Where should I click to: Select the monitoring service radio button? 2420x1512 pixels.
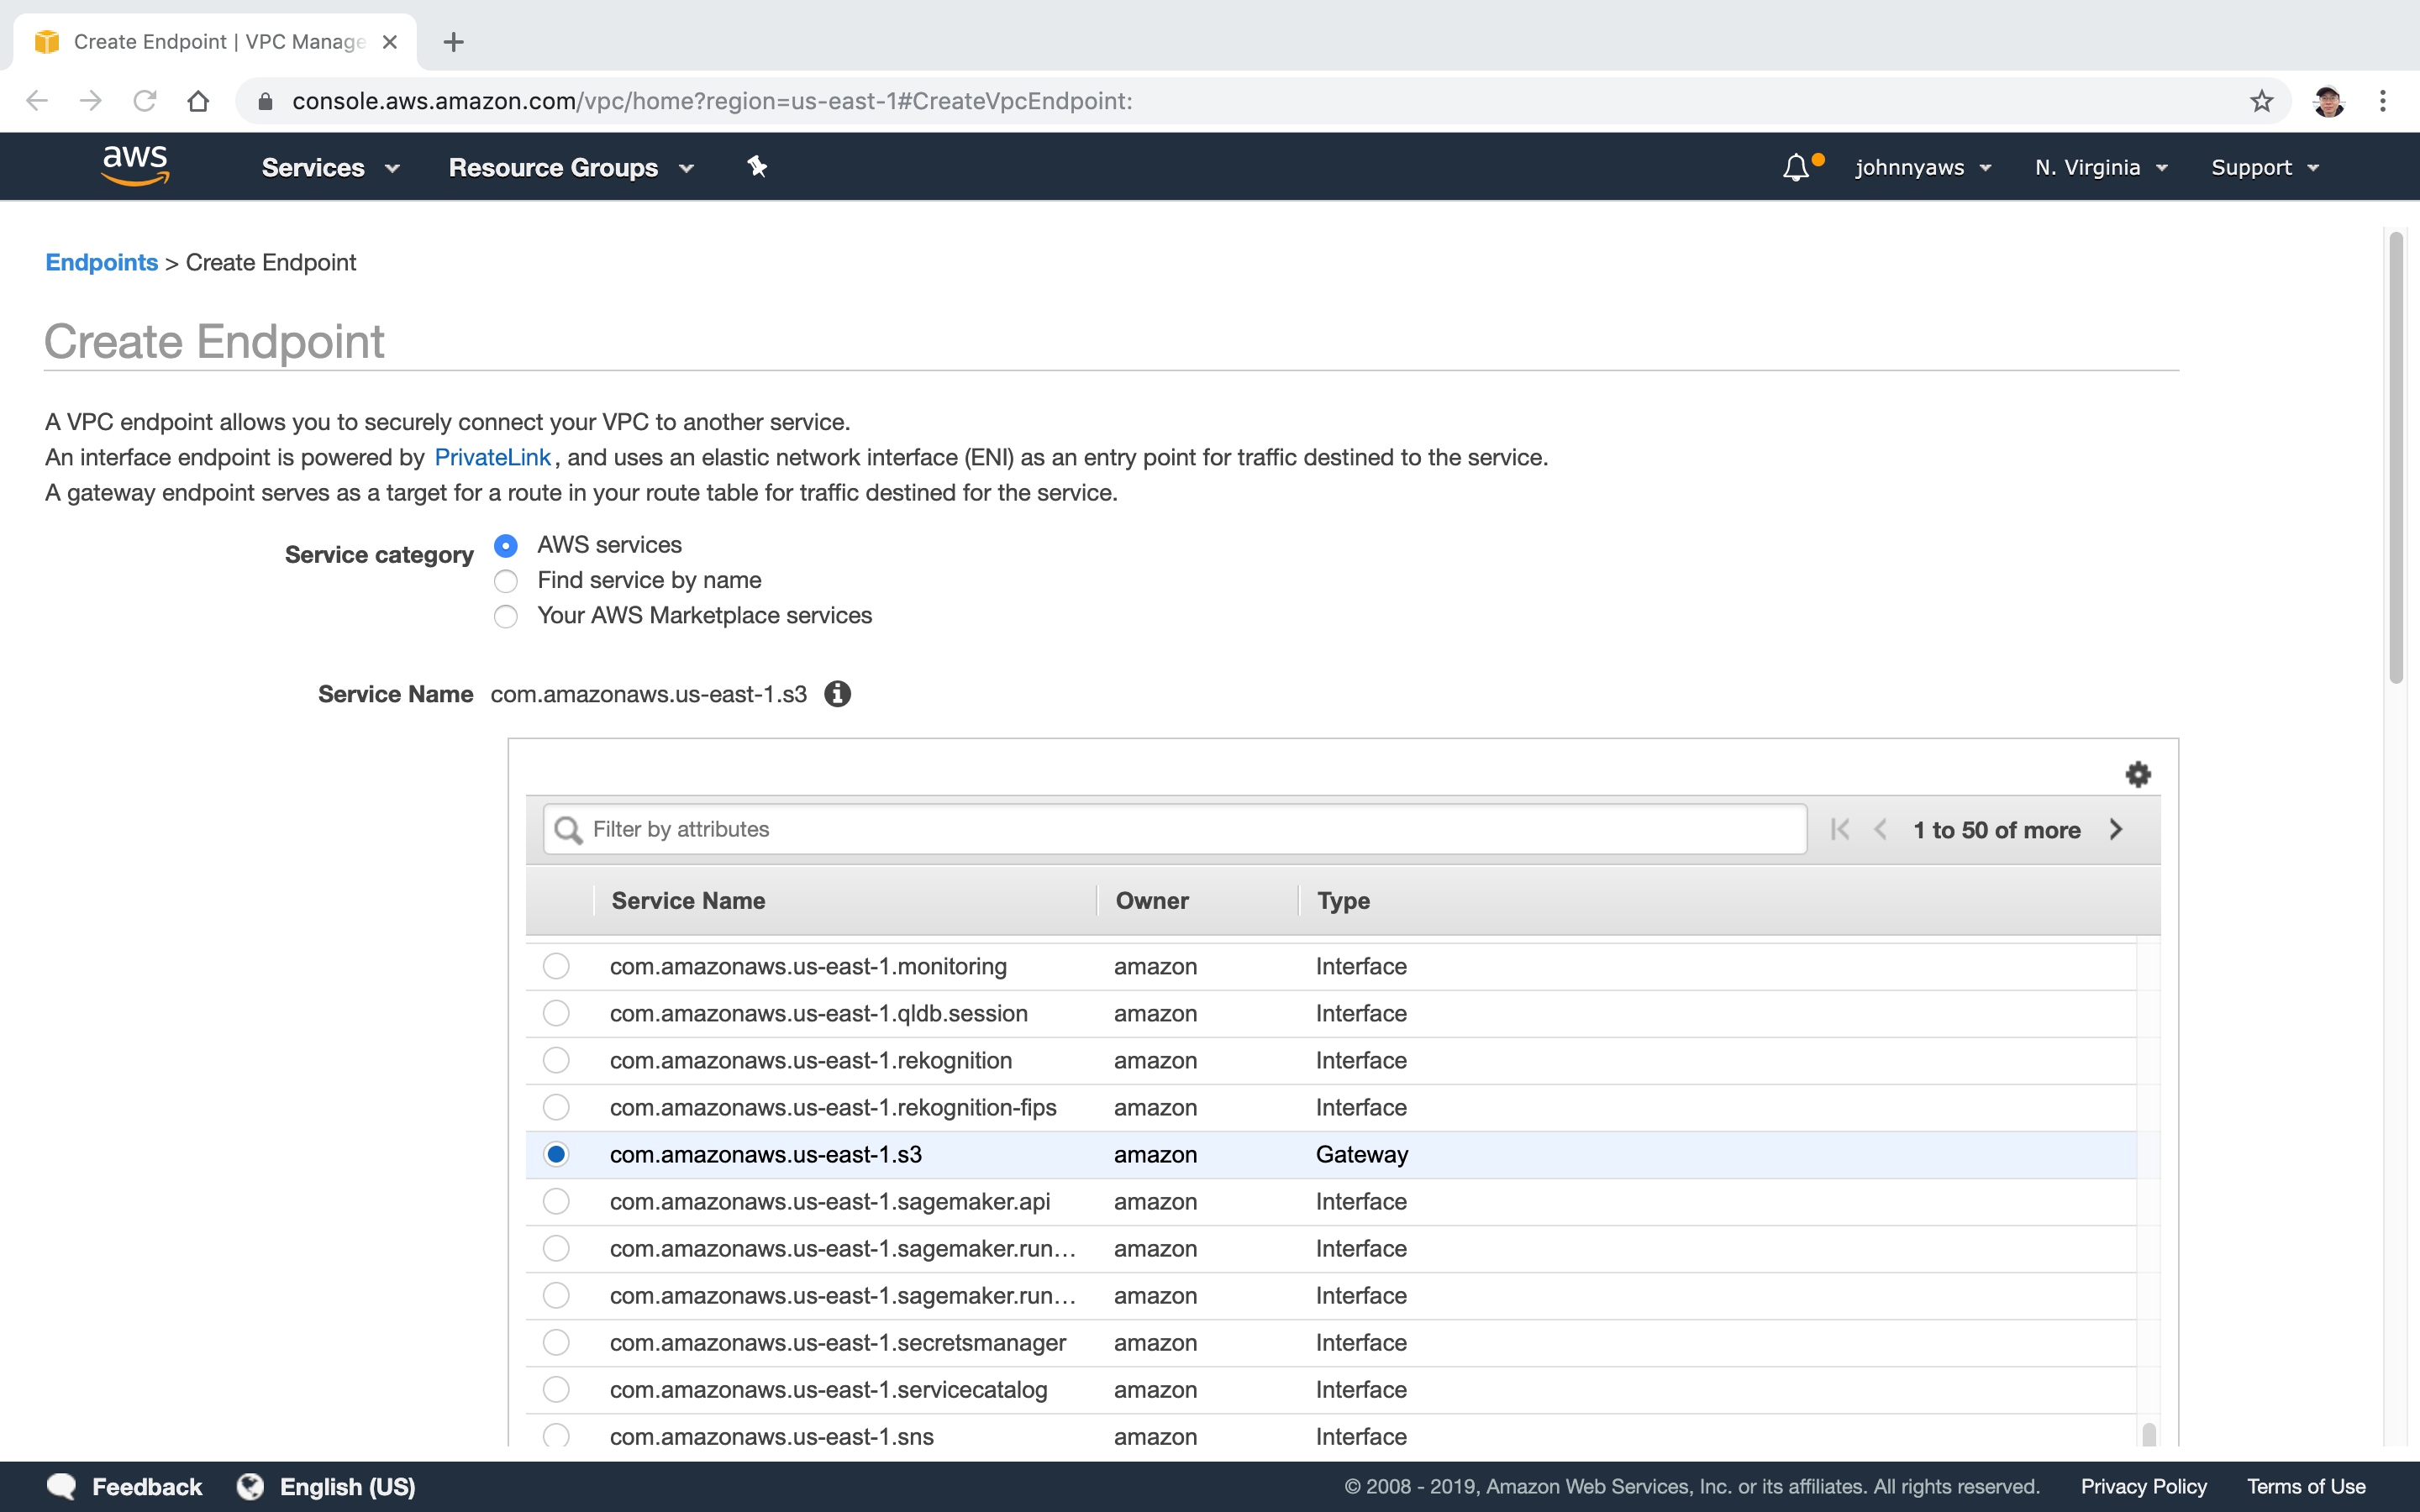point(556,966)
